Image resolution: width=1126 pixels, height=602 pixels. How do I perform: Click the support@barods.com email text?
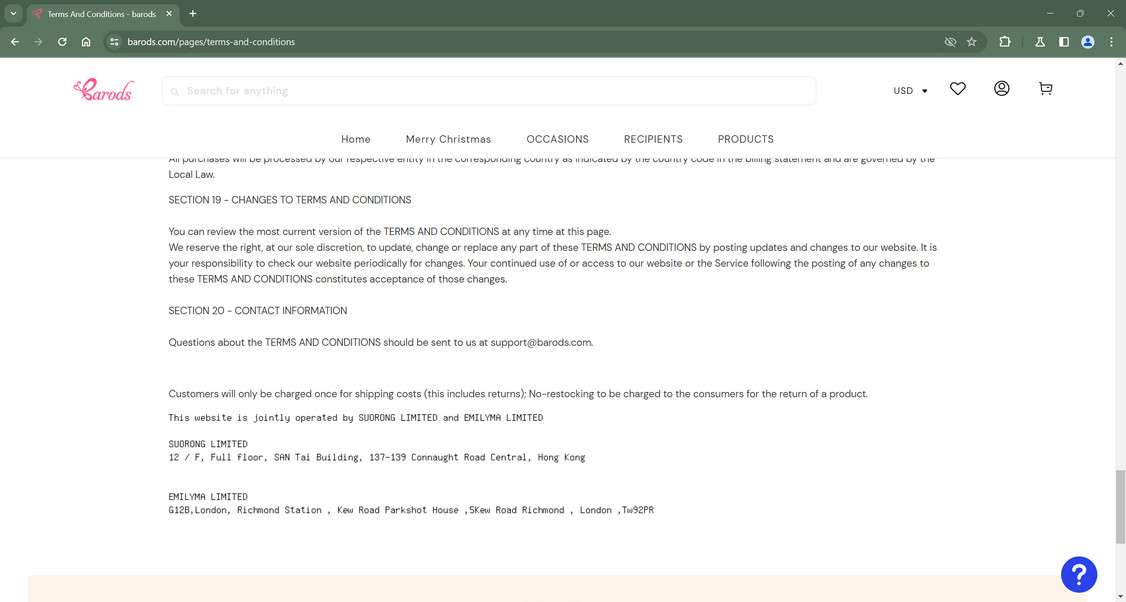(541, 343)
